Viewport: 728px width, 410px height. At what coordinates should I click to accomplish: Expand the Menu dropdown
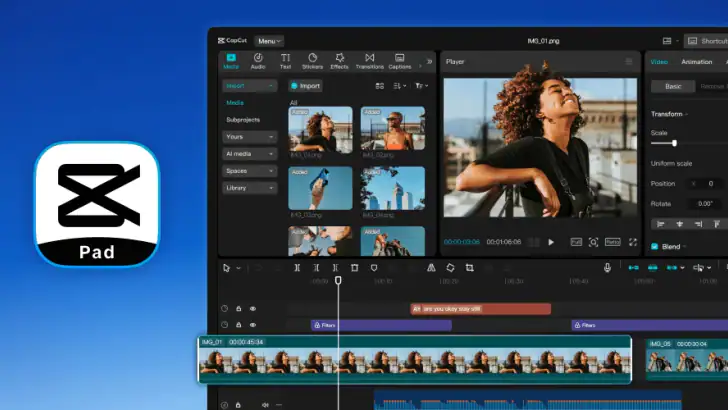269,41
